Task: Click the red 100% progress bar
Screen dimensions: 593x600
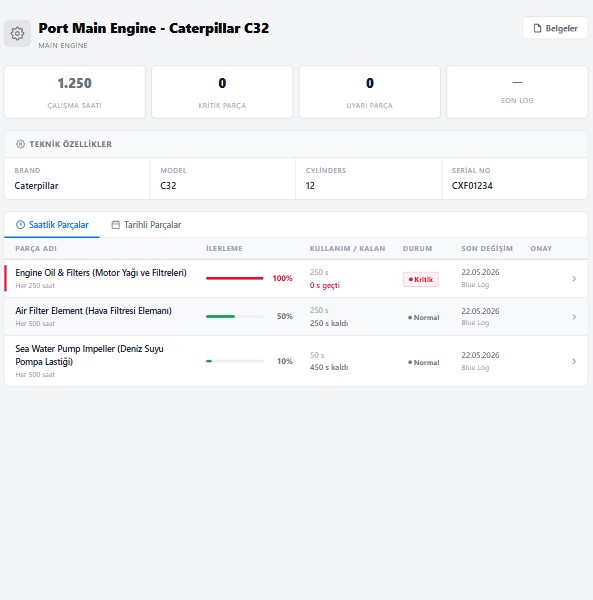Action: (235, 278)
